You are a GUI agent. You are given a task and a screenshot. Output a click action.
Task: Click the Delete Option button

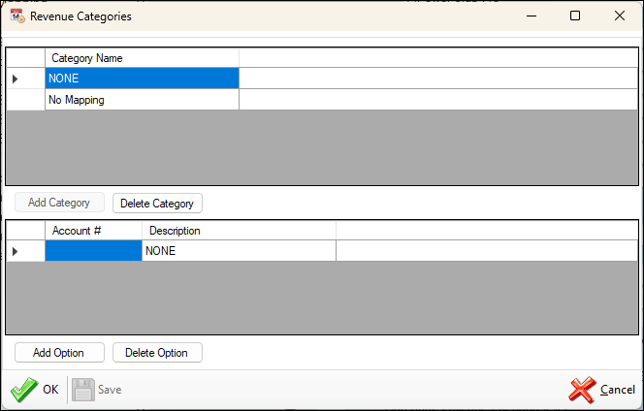click(157, 353)
